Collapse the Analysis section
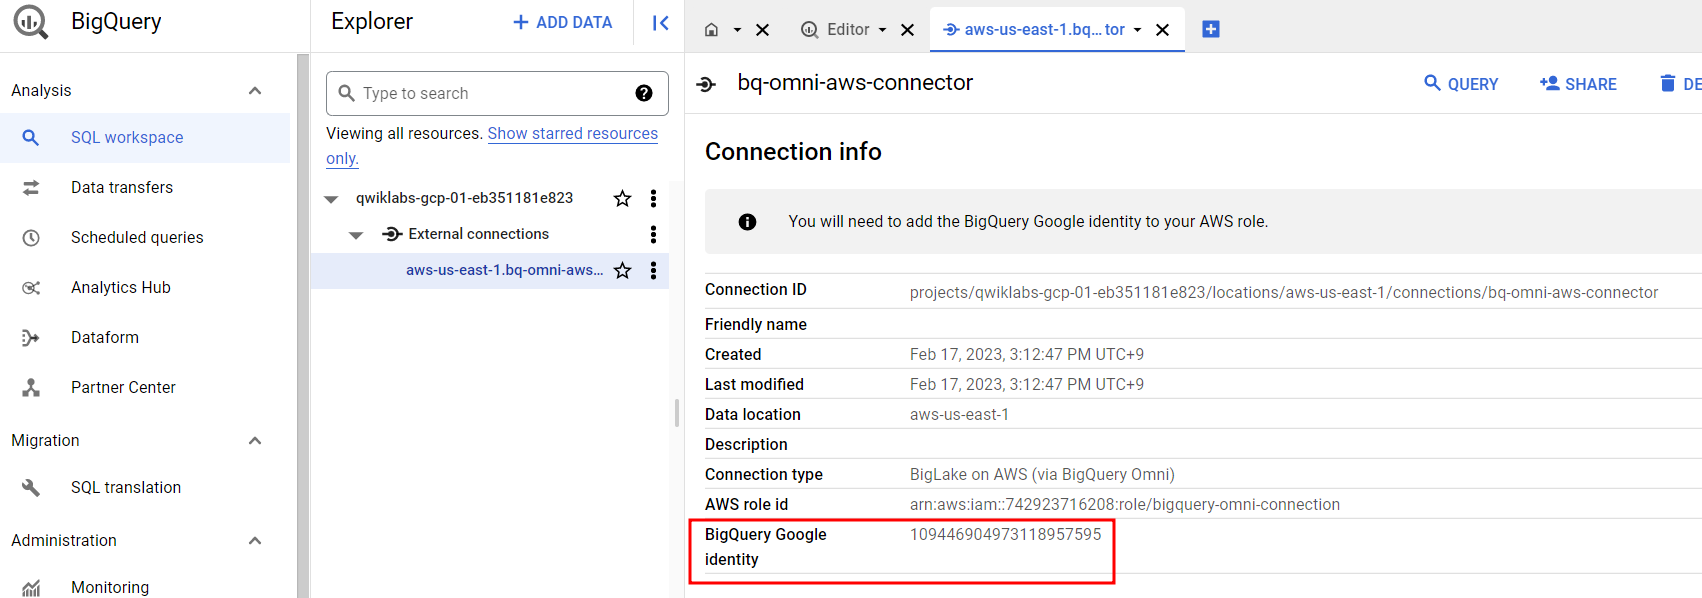This screenshot has height=598, width=1702. pos(255,91)
